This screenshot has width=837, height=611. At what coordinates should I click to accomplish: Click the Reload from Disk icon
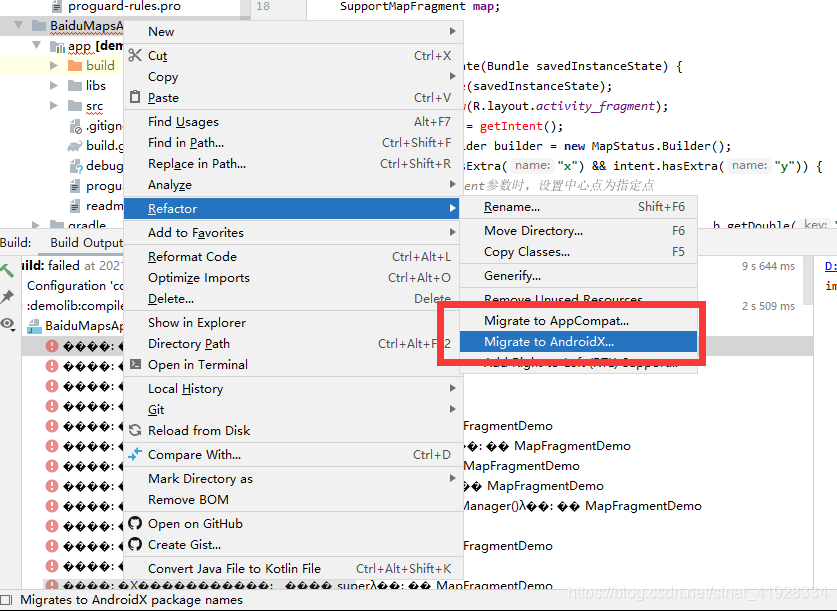click(x=135, y=430)
